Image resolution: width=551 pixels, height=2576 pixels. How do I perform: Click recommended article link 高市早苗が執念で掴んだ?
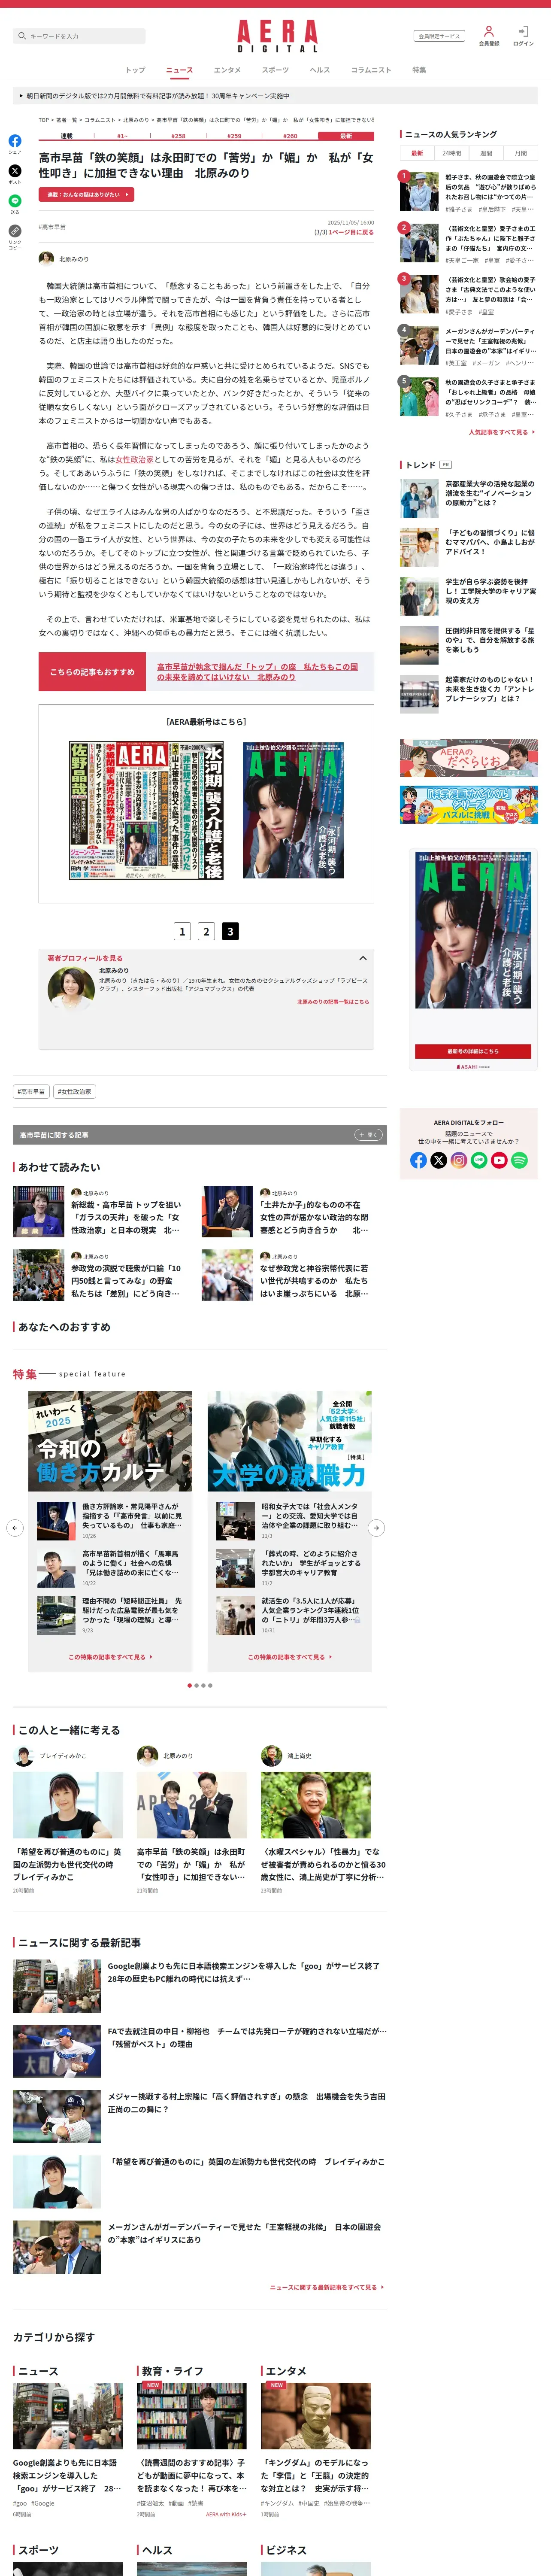coord(257,672)
